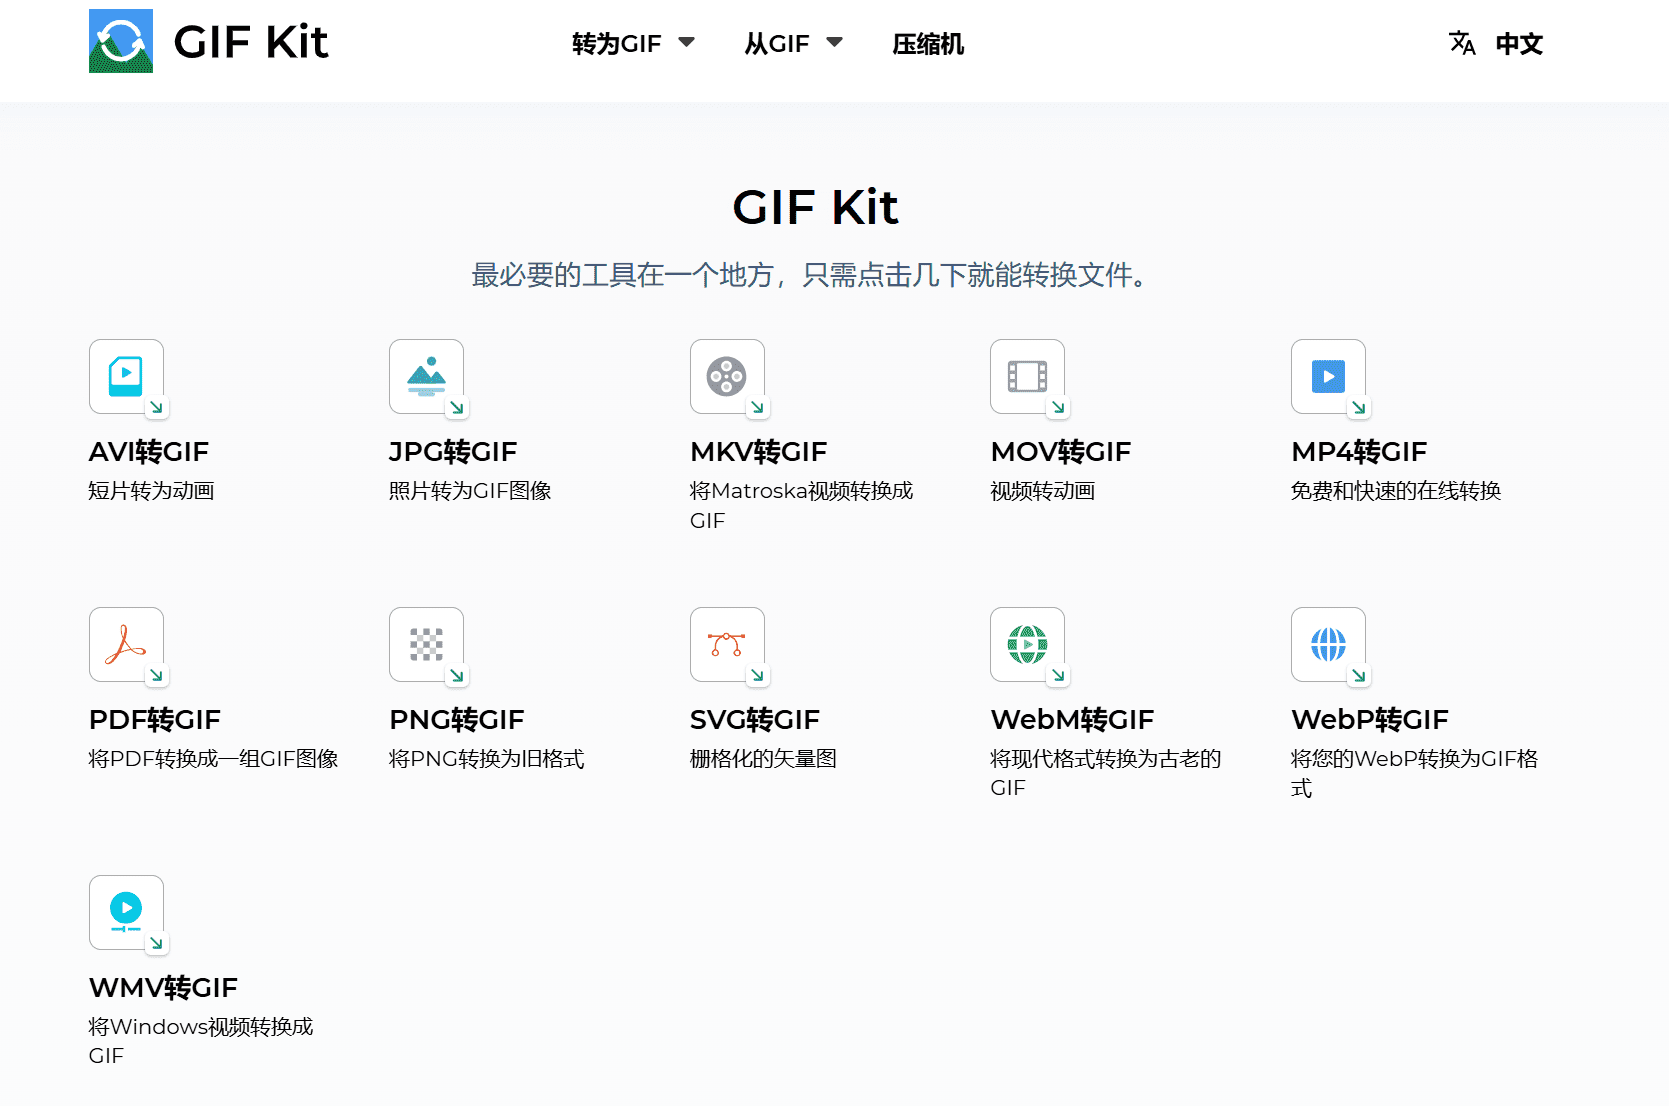Expand the chevron next to 转为GIF
The height and width of the screenshot is (1106, 1669).
tap(687, 42)
